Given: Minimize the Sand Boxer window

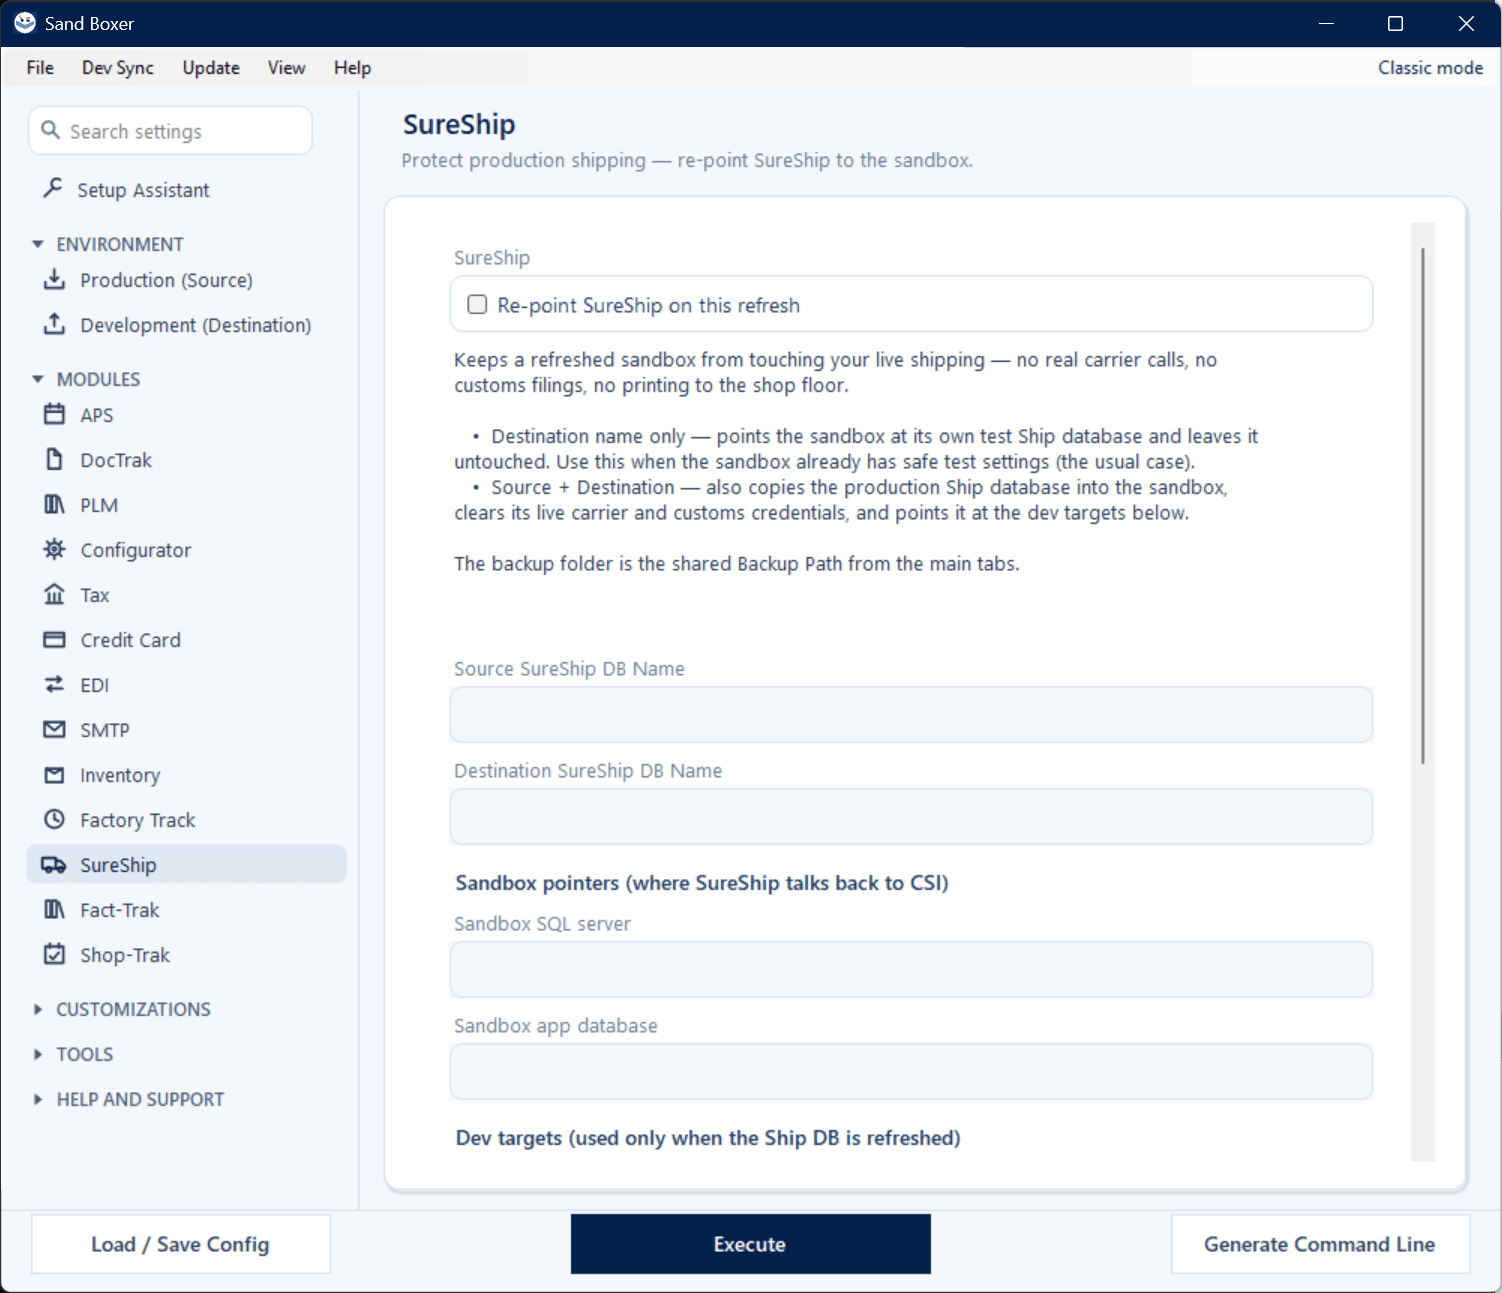Looking at the screenshot, I should coord(1326,23).
